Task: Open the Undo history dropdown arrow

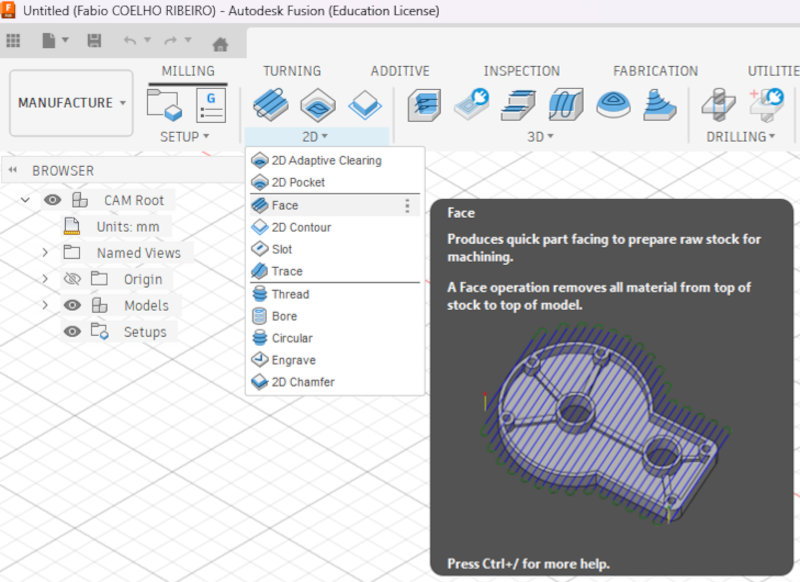Action: [x=147, y=39]
